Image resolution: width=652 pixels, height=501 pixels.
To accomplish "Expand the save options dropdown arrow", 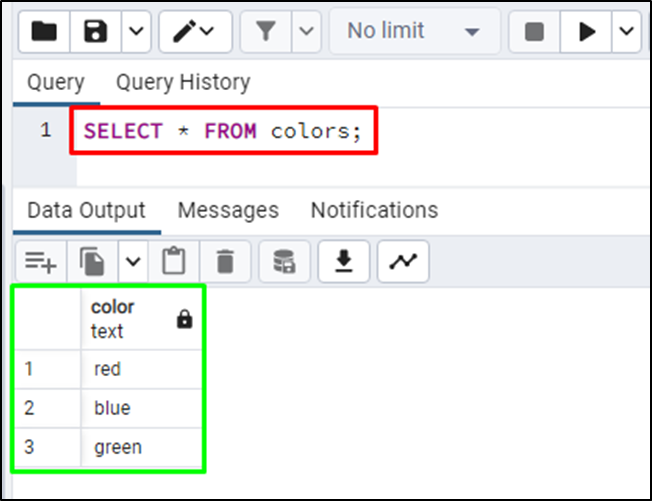I will click(x=136, y=31).
